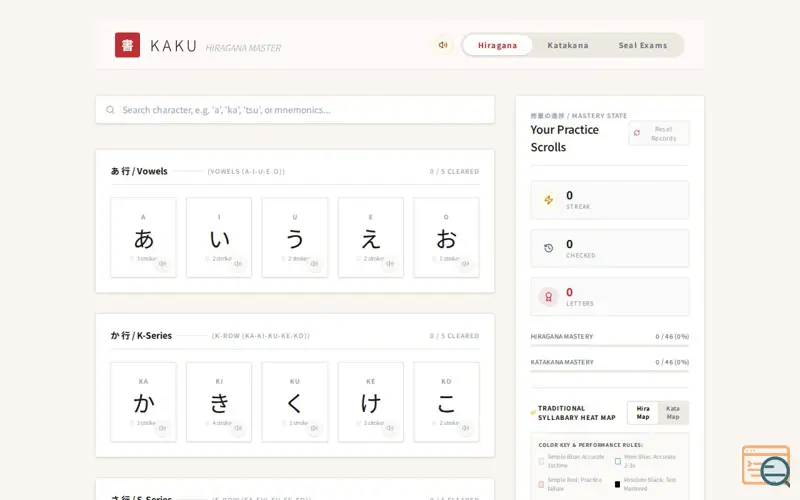
Task: Play audio for the い (I) card
Action: pyautogui.click(x=238, y=264)
